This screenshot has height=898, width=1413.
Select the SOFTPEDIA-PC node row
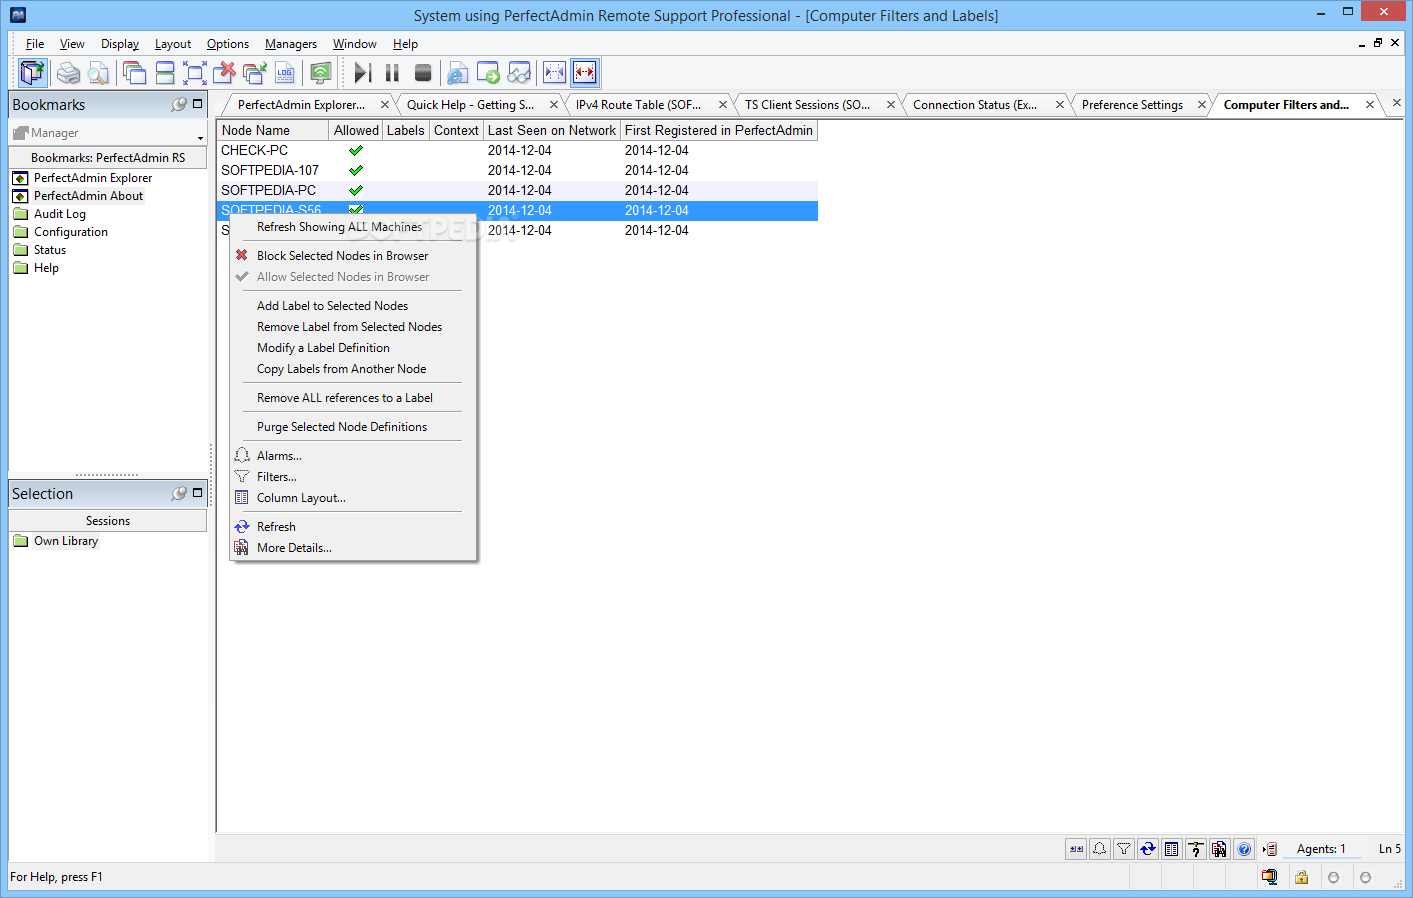[518, 190]
